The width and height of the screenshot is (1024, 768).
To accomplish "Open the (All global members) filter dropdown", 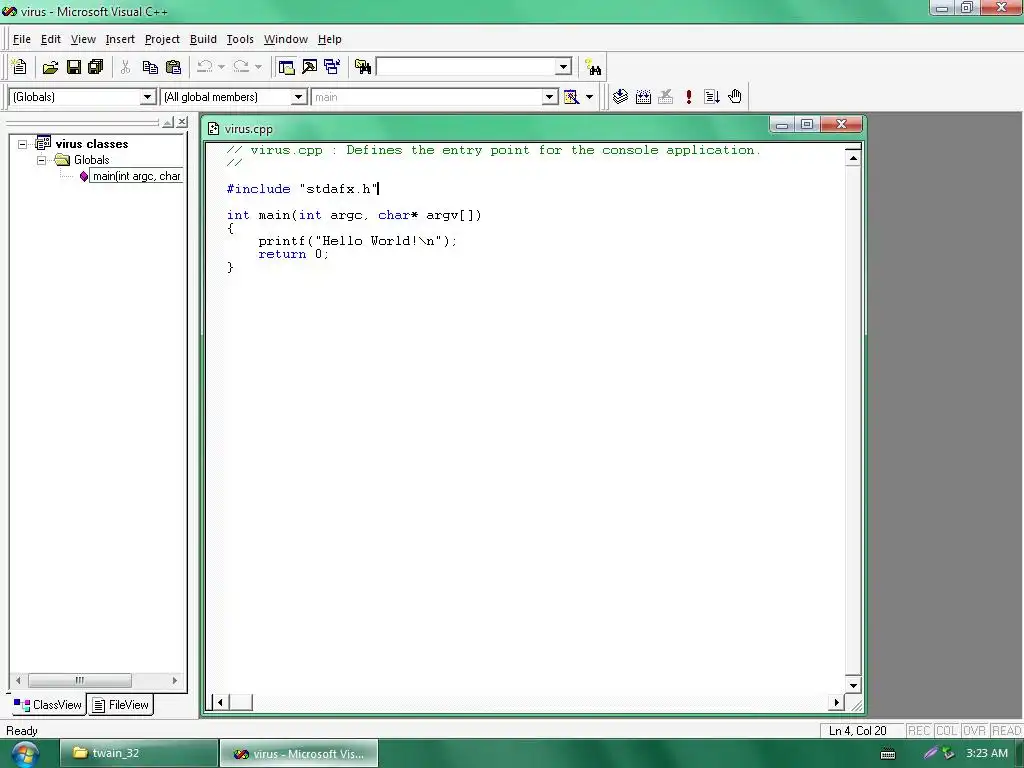I will tap(298, 97).
